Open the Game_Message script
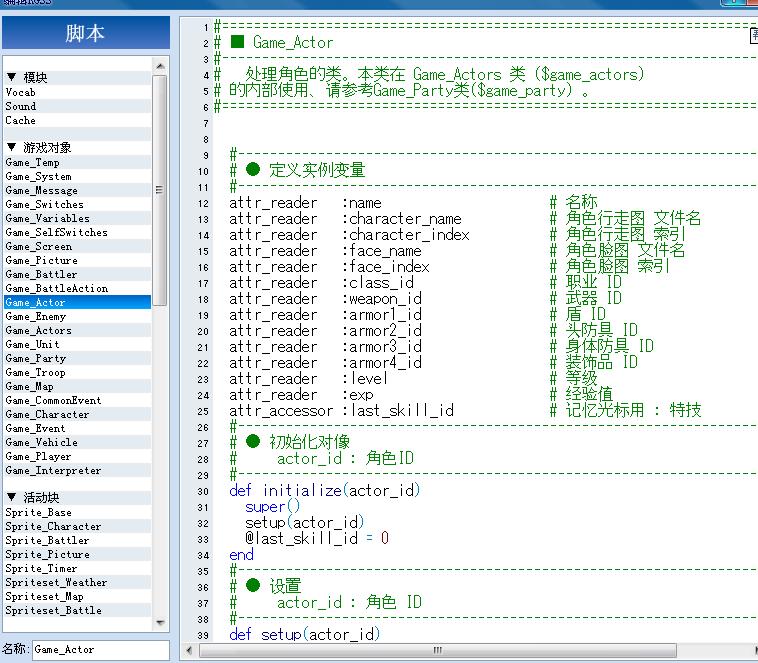 pyautogui.click(x=77, y=191)
